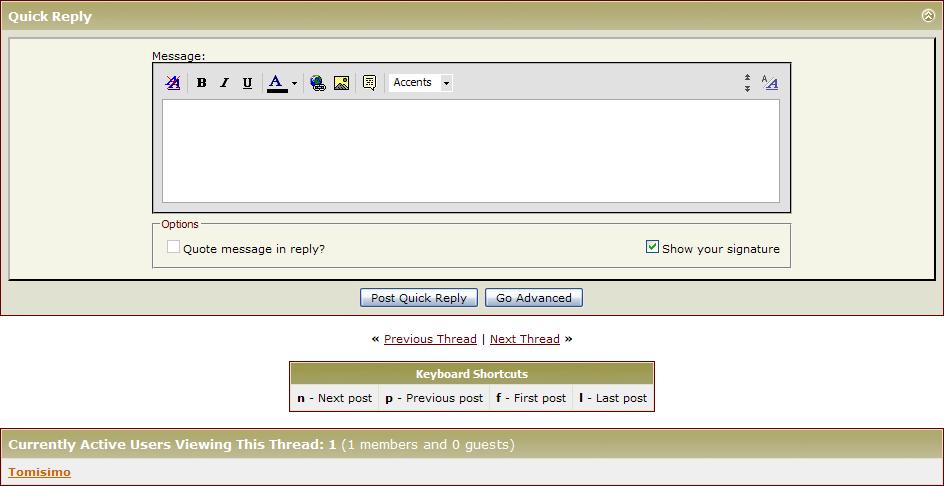Toggle italic formatting
944x486 pixels.
(224, 83)
